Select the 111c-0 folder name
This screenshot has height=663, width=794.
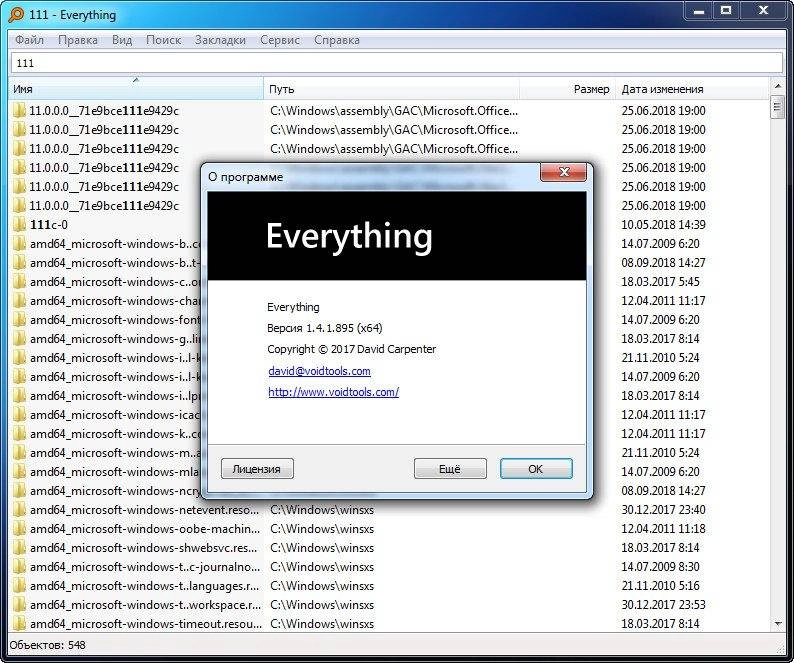(x=49, y=225)
